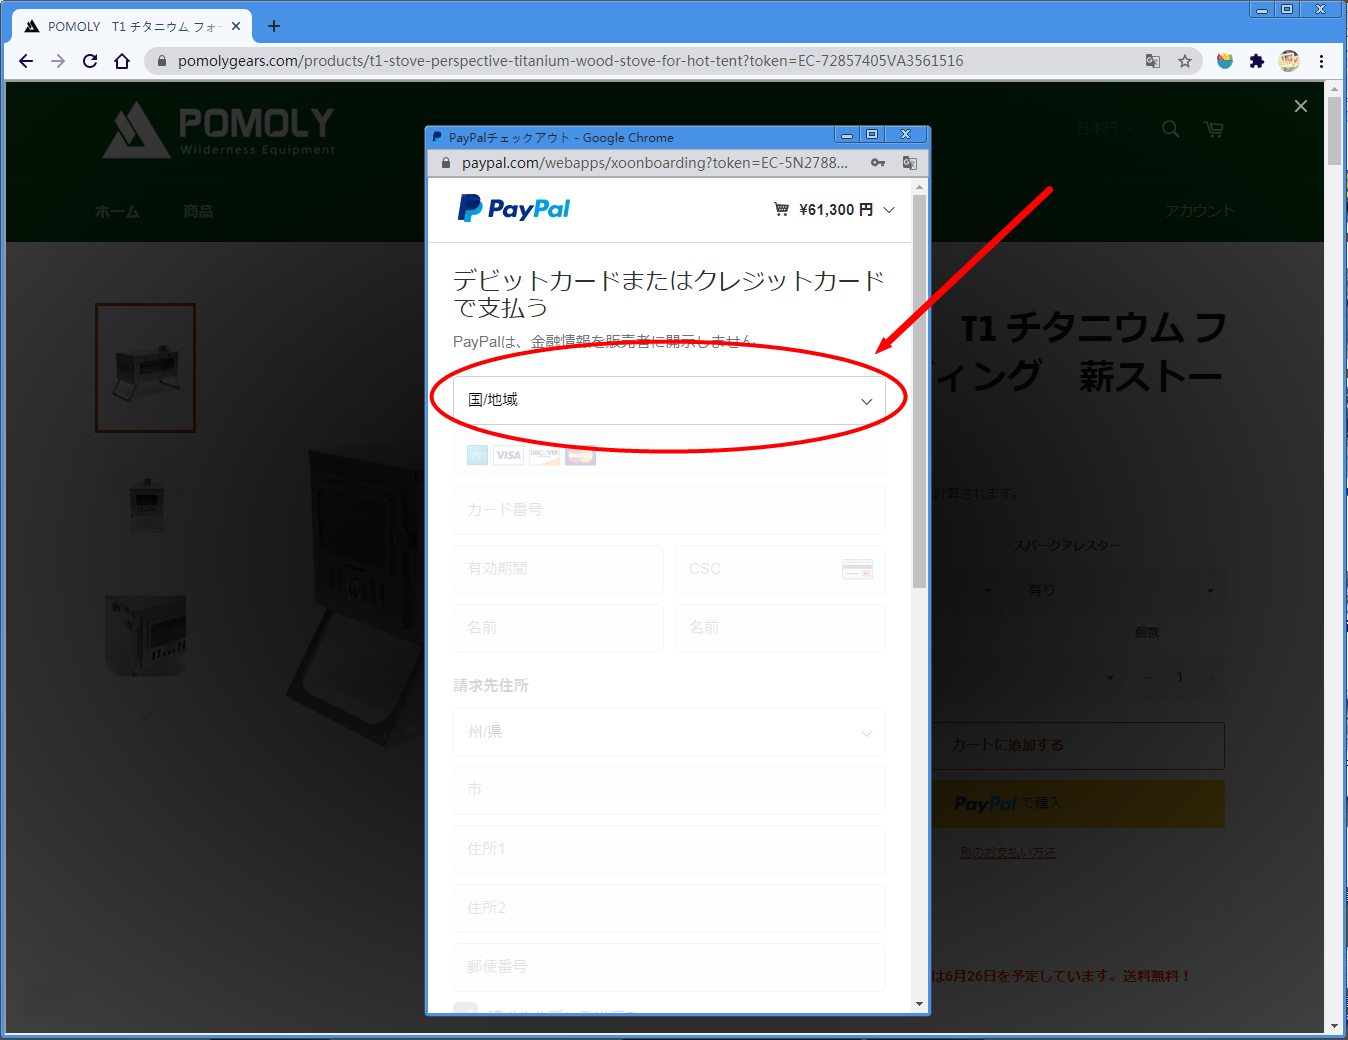Open the browser home page icon
1348x1040 pixels.
pos(122,61)
